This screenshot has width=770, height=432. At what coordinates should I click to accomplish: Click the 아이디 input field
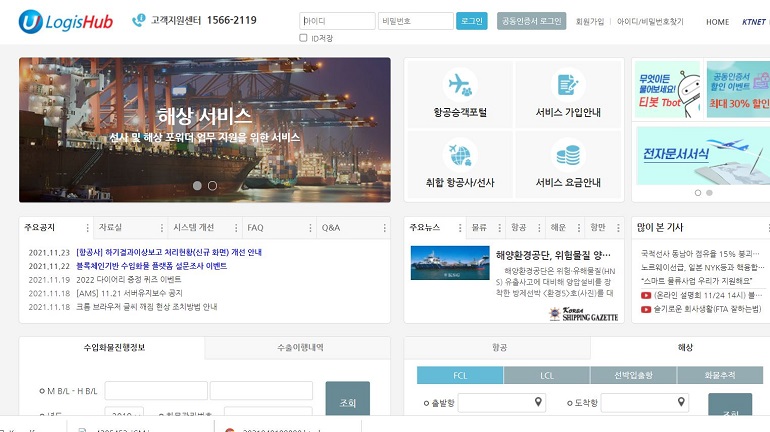(x=337, y=21)
